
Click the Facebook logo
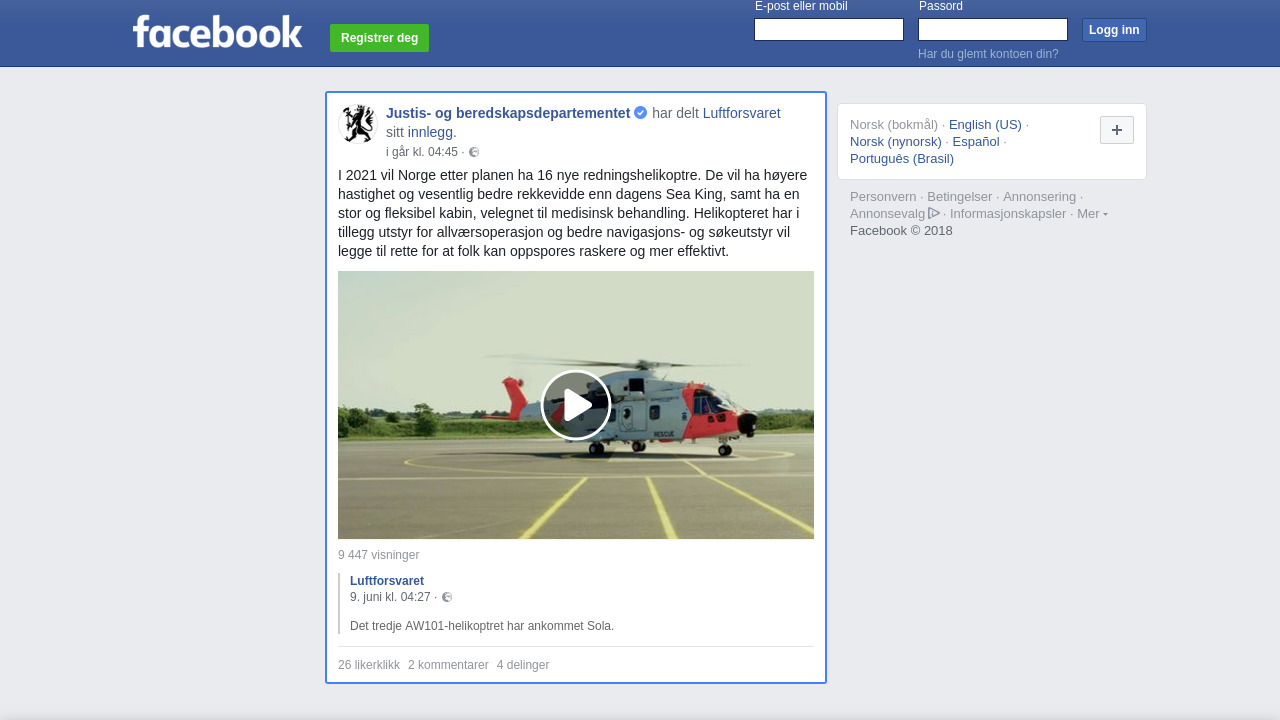tap(217, 31)
